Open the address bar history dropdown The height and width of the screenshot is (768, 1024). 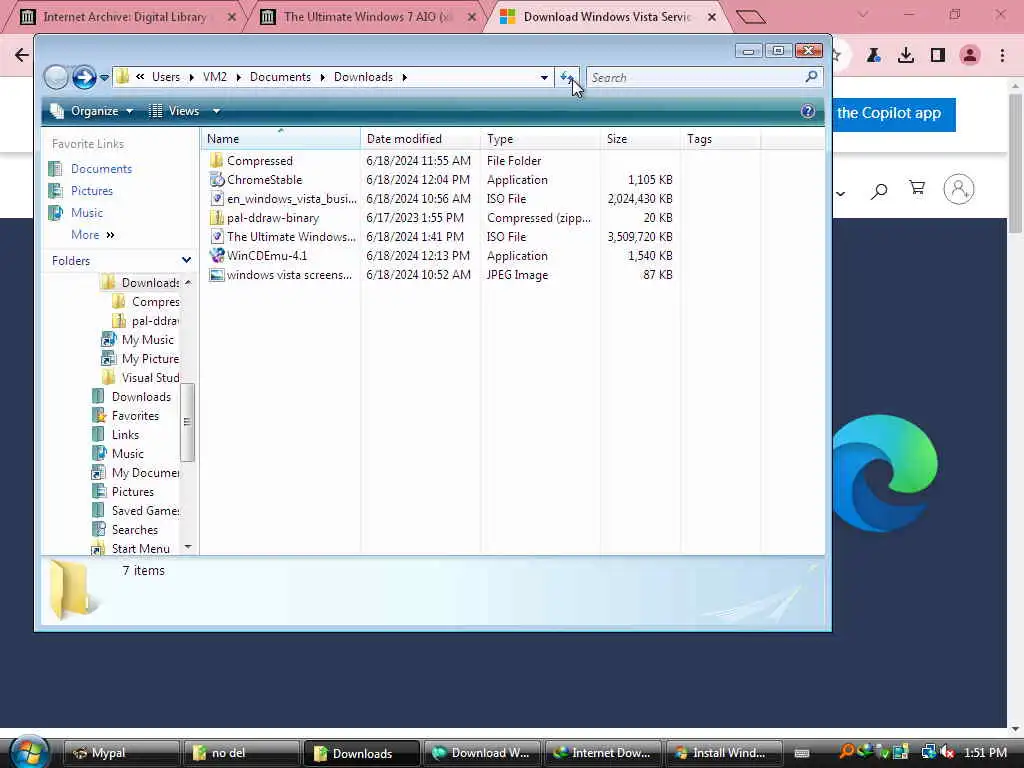(x=544, y=77)
